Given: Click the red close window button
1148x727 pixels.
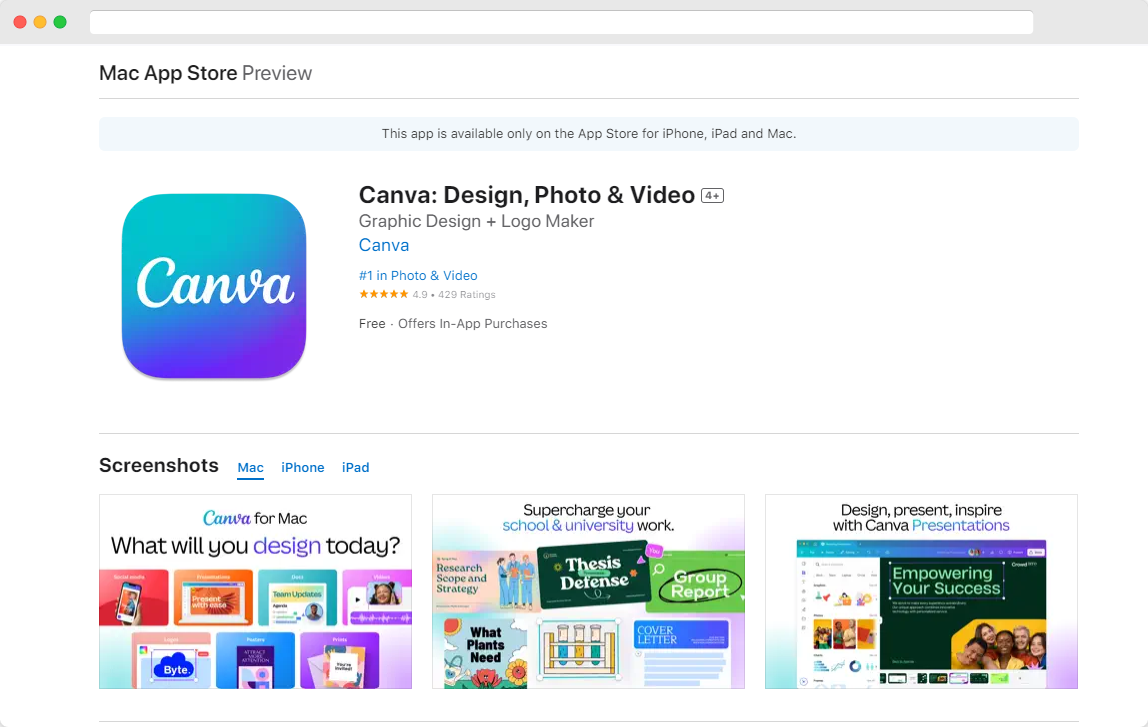Looking at the screenshot, I should [20, 22].
